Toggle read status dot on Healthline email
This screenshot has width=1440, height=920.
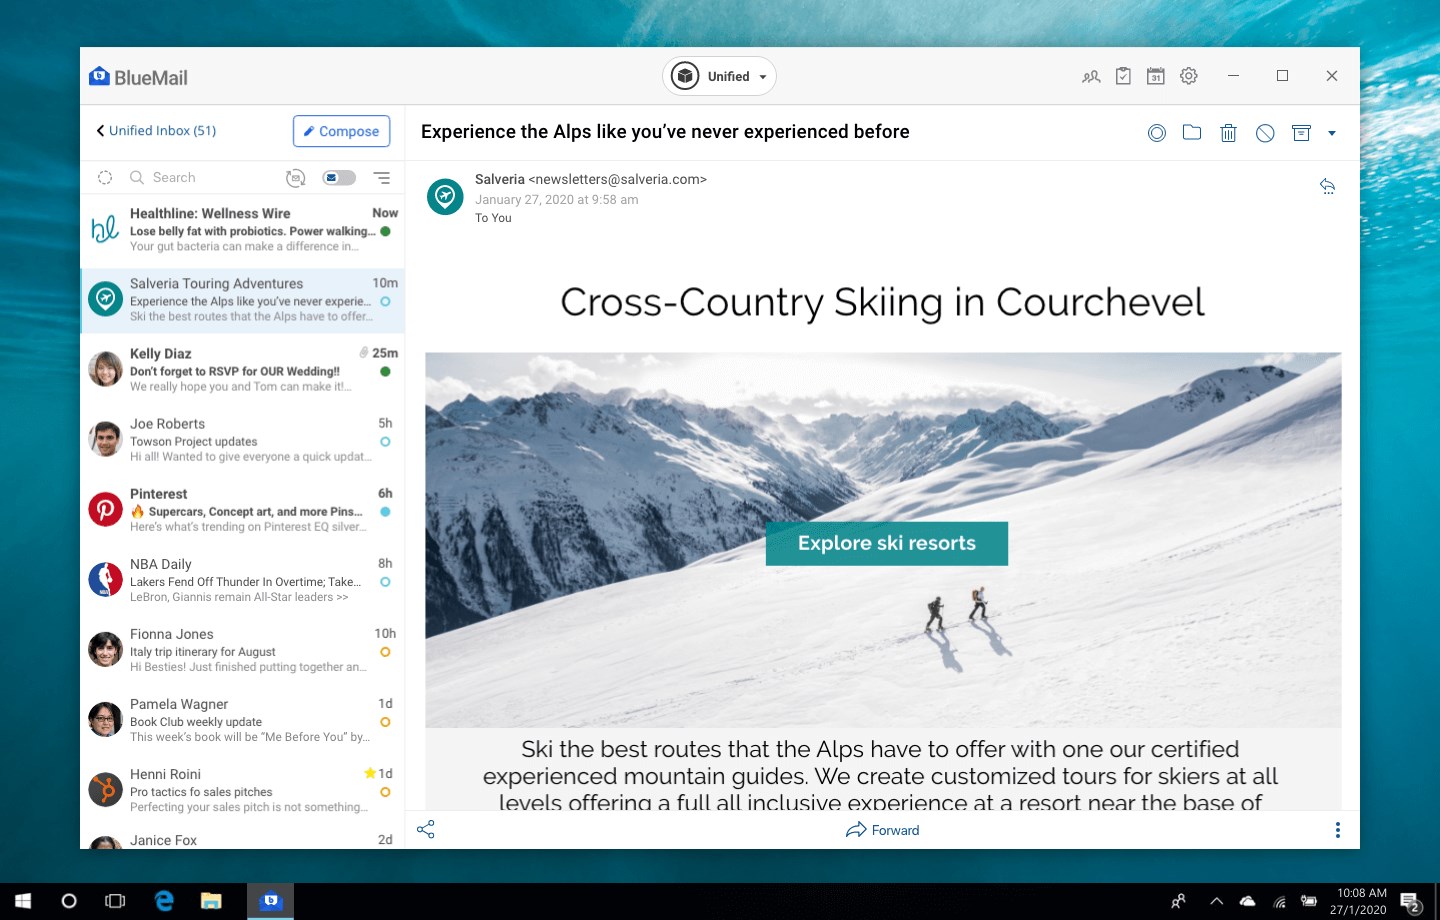pos(385,231)
